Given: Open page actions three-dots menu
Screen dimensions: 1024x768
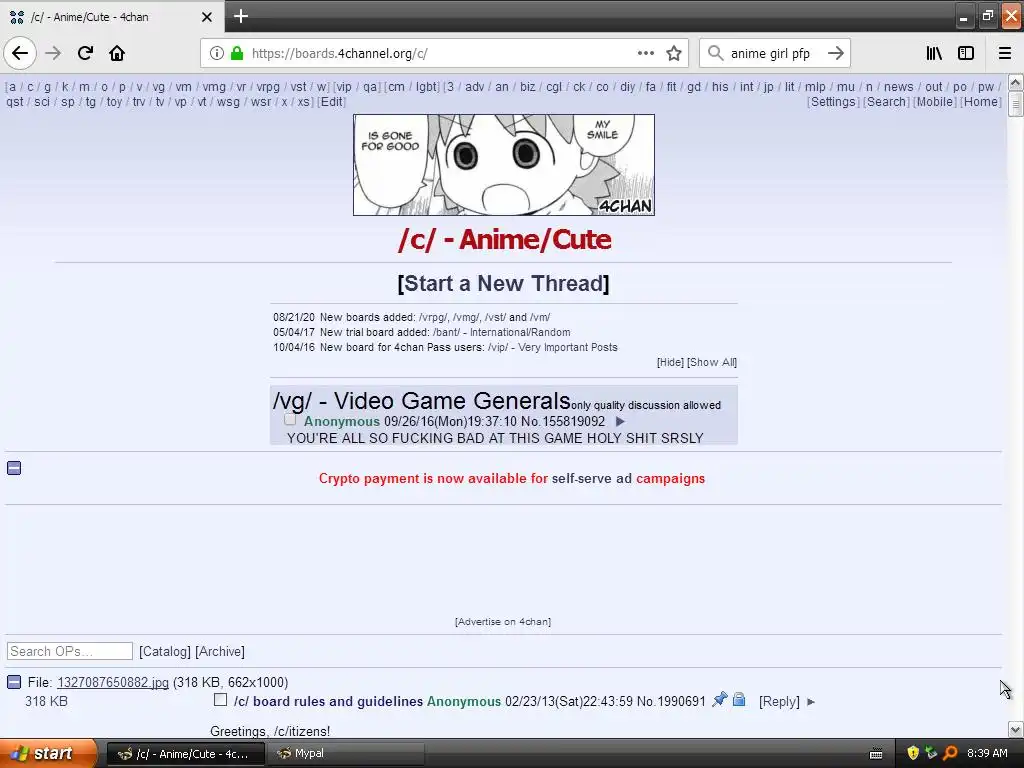Looking at the screenshot, I should pos(645,53).
